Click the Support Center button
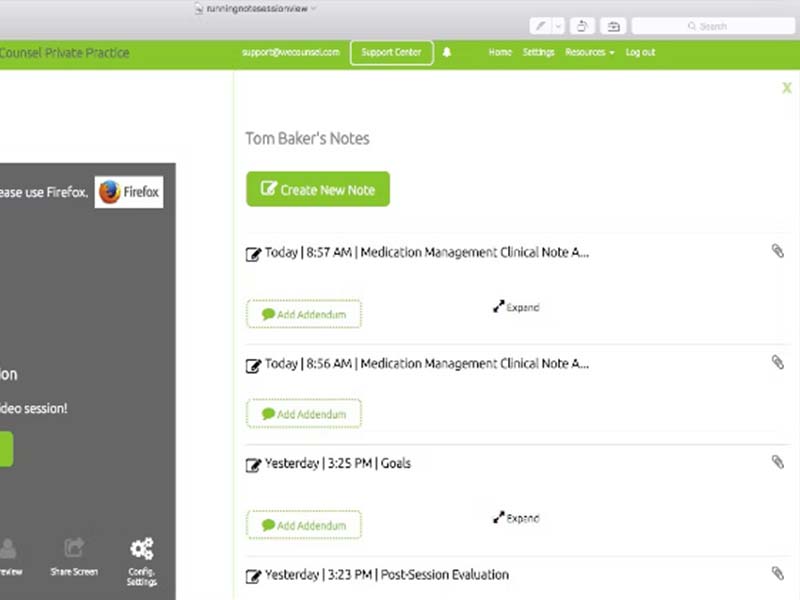 tap(391, 53)
